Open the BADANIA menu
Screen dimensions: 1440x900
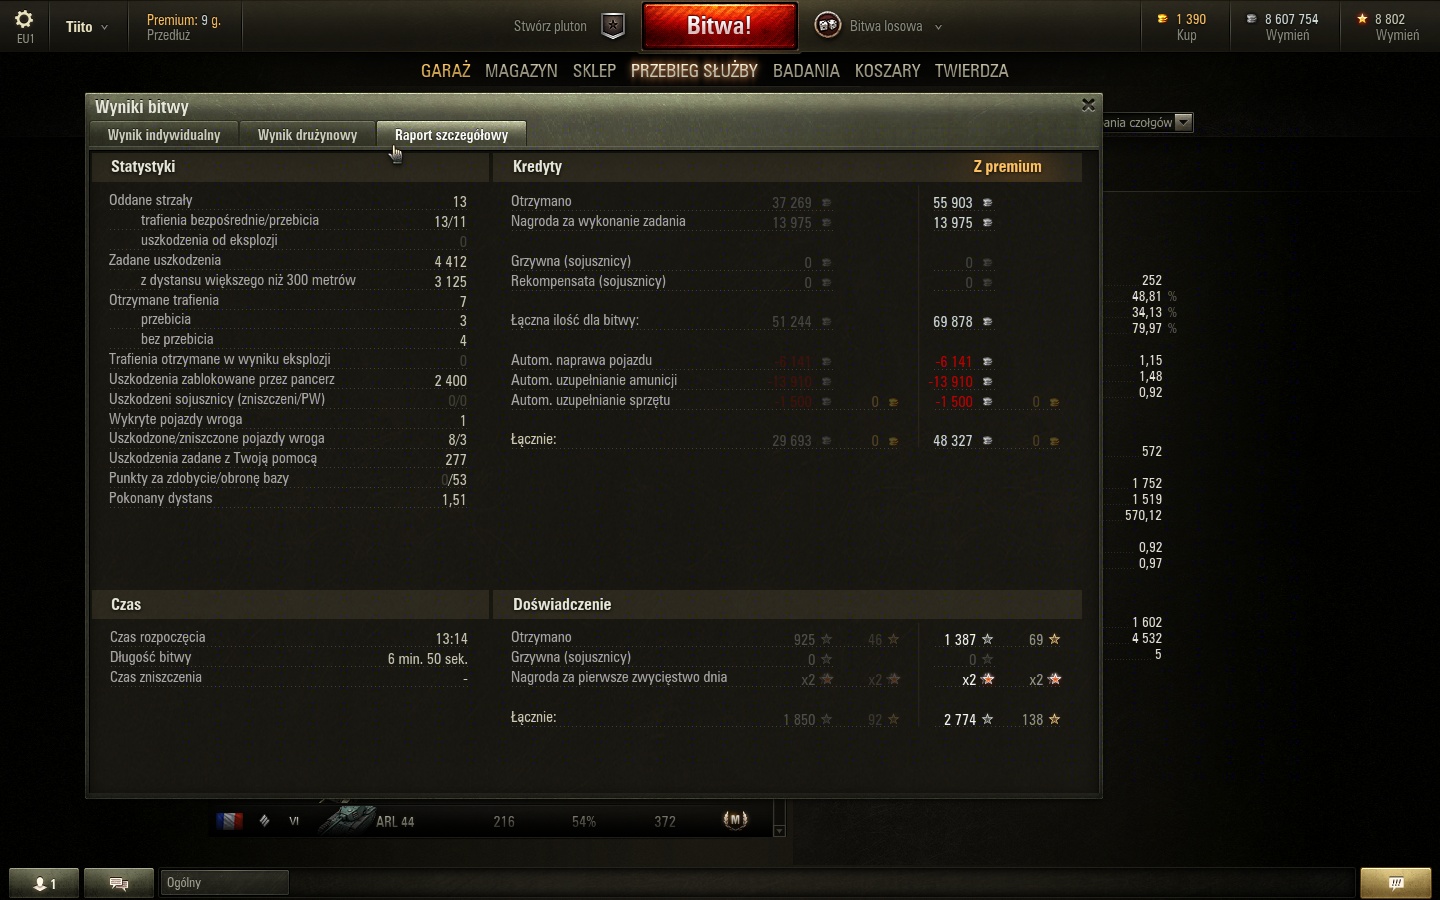coord(806,71)
